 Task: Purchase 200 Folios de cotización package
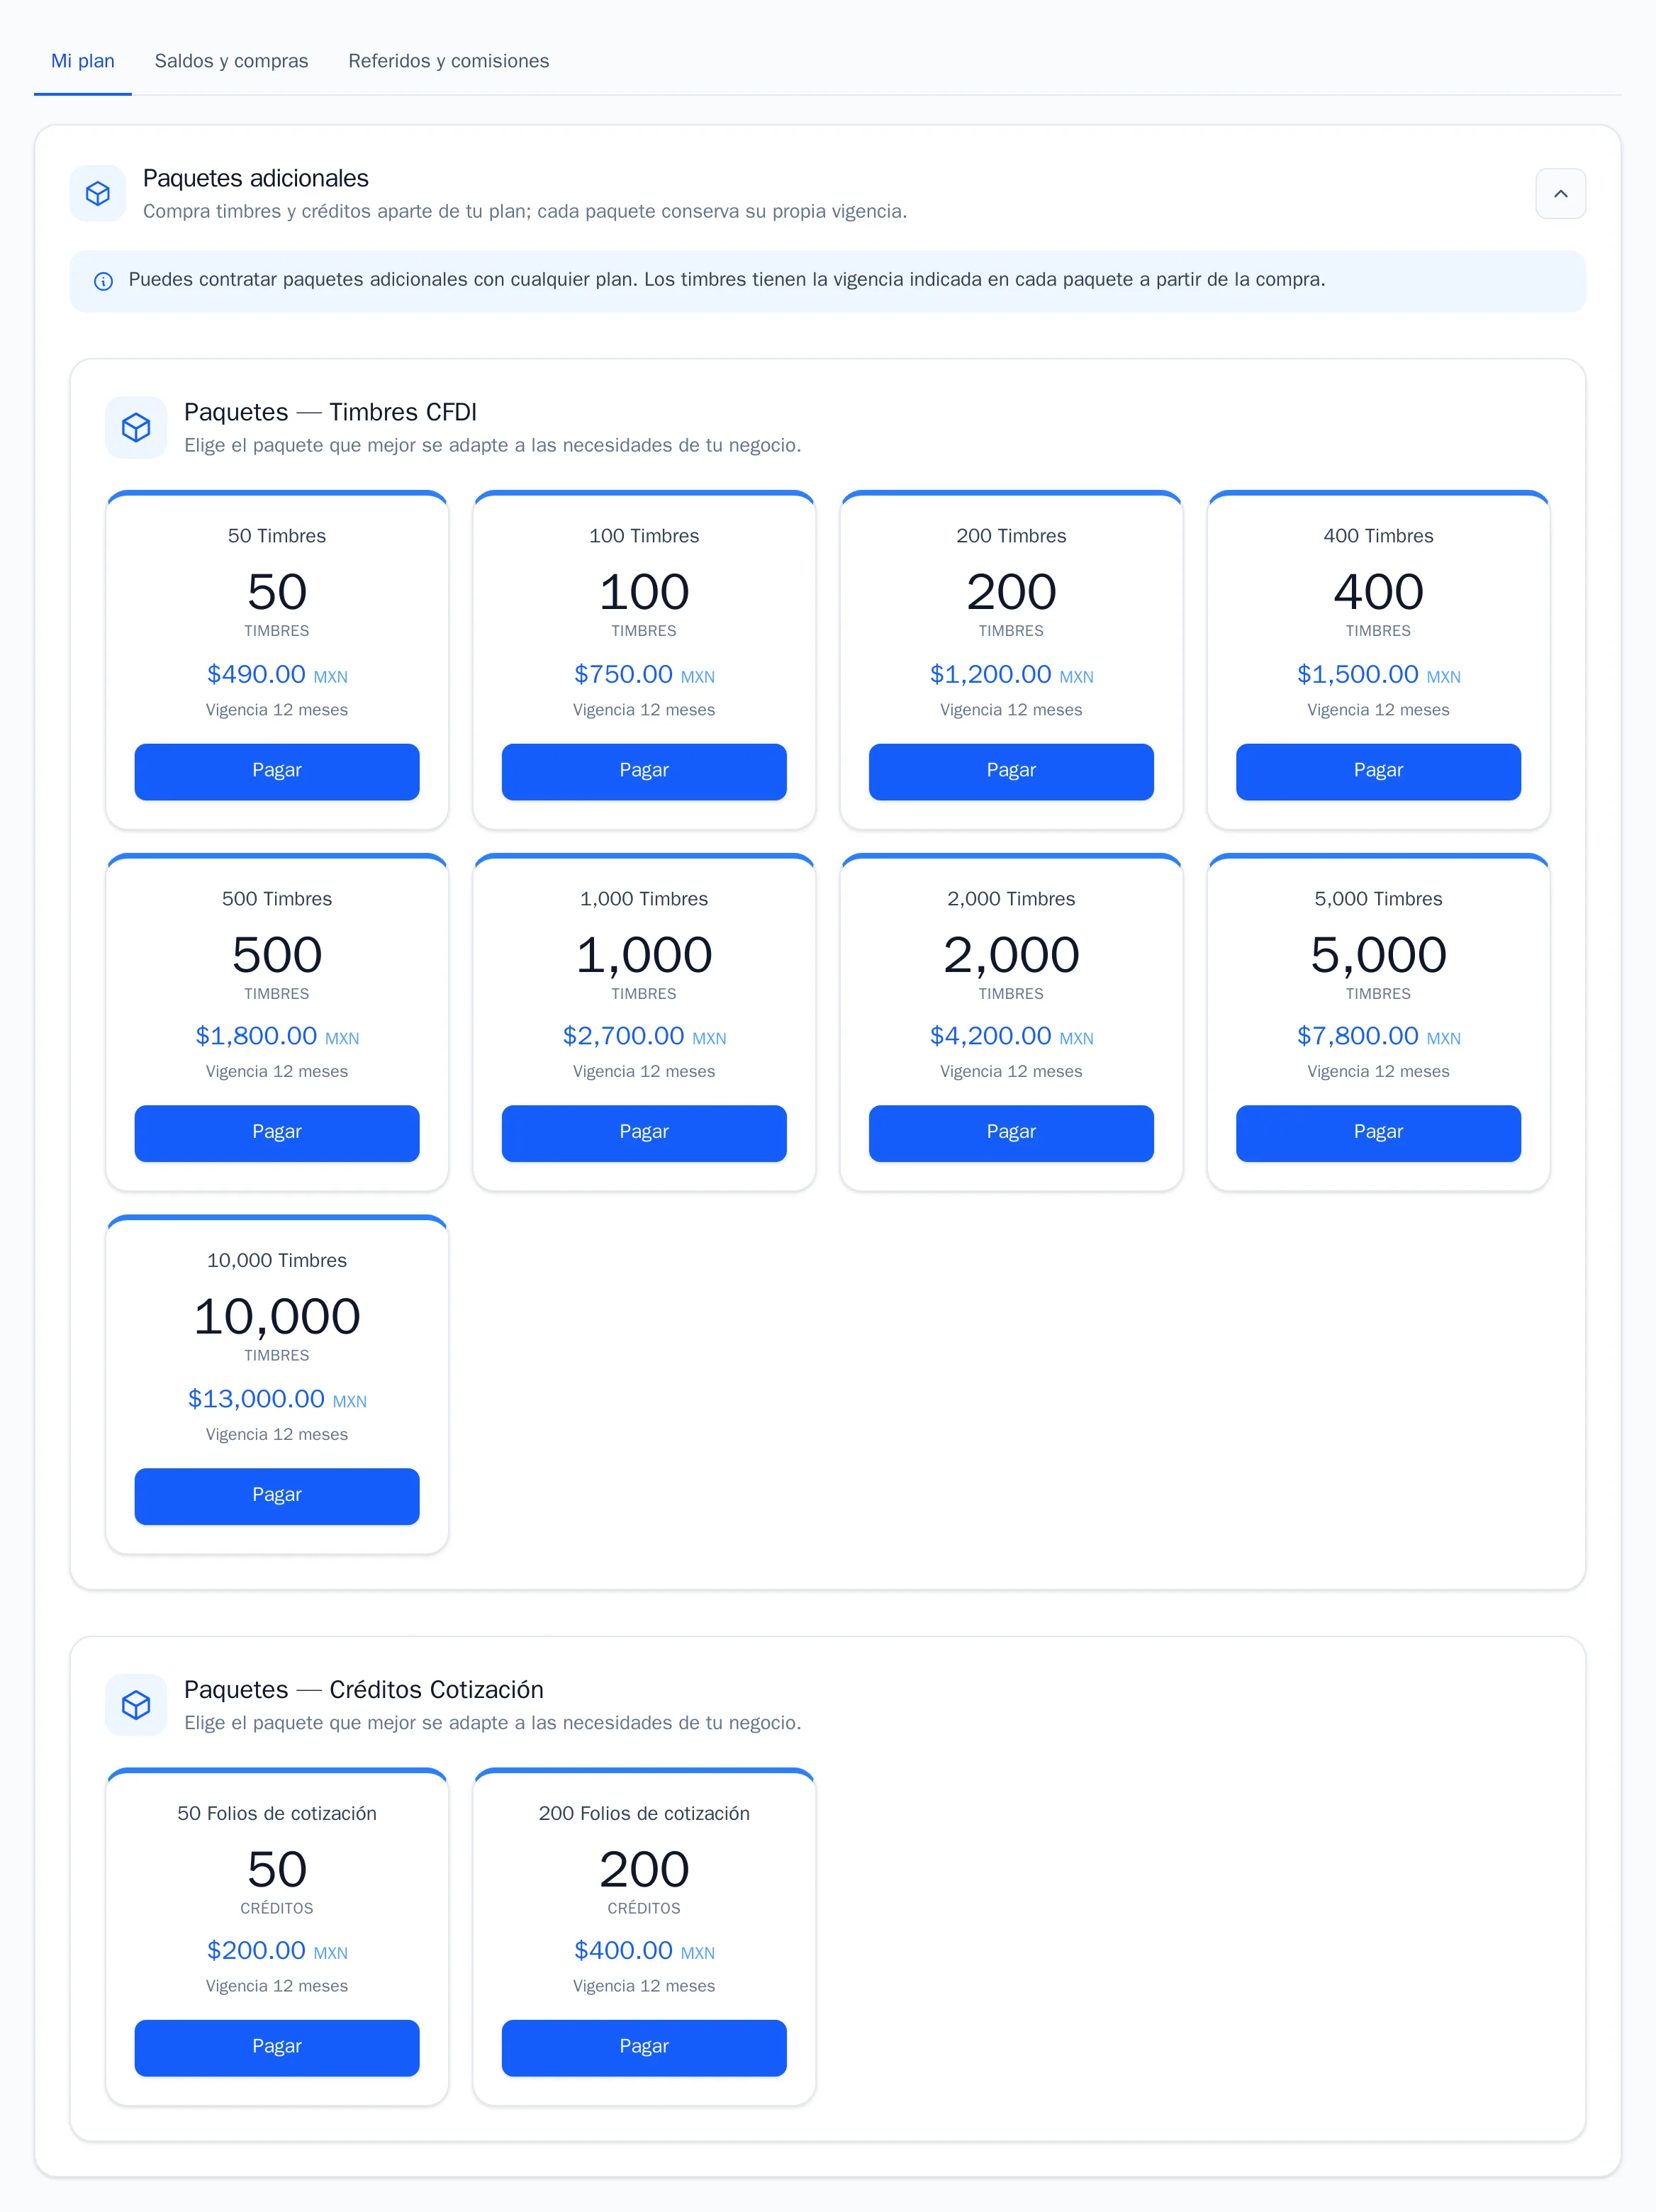click(x=644, y=2048)
